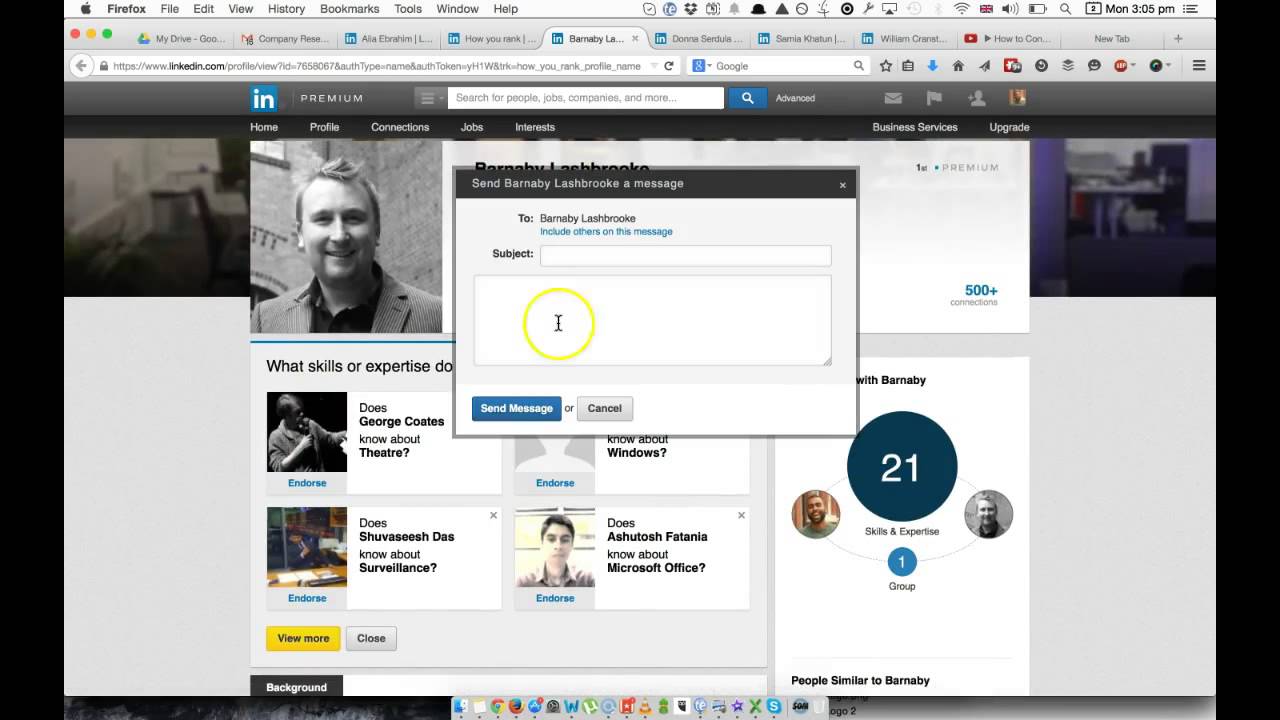Open Spotlight search in menu bar
Image resolution: width=1280 pixels, height=720 pixels.
[x=1065, y=9]
